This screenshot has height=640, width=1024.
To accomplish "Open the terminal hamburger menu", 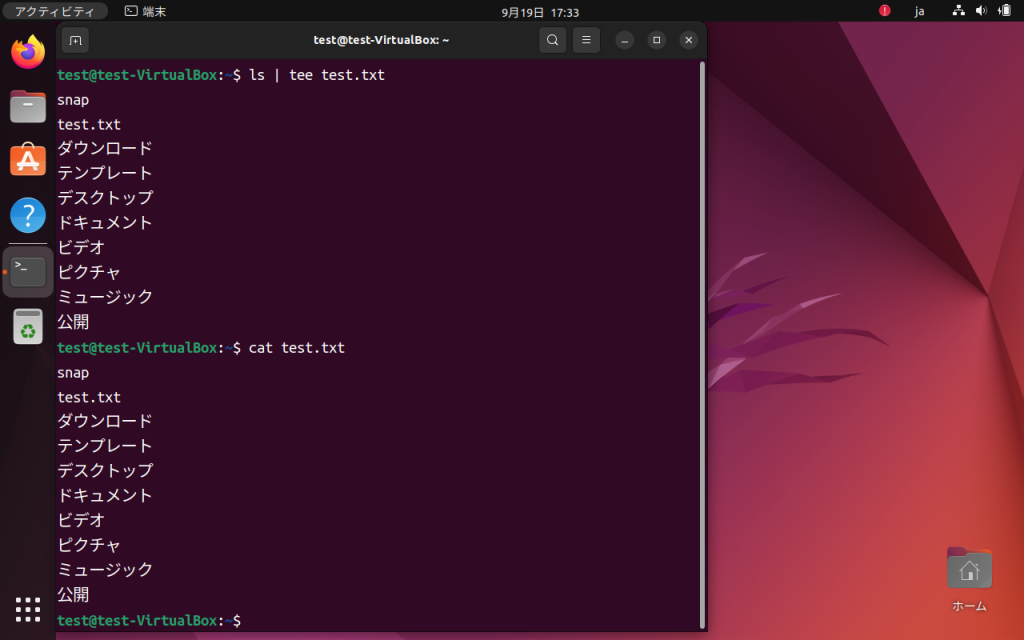I will click(586, 40).
